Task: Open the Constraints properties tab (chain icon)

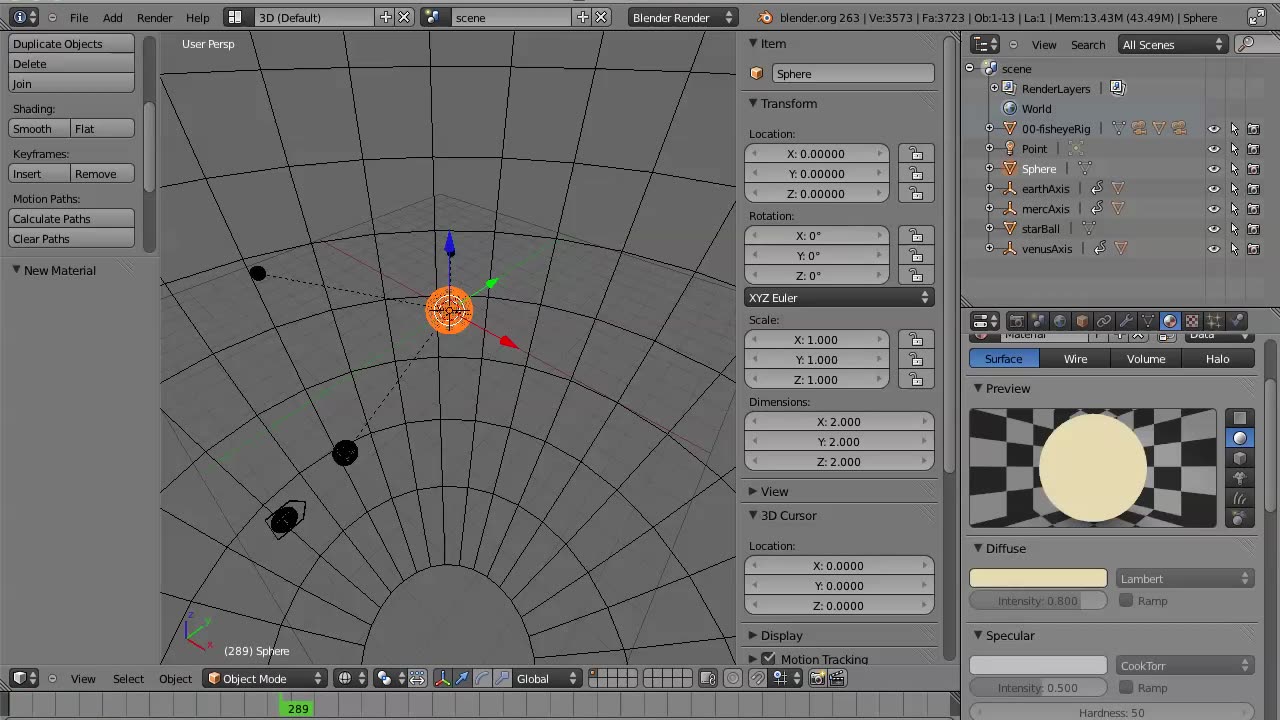Action: click(1104, 321)
